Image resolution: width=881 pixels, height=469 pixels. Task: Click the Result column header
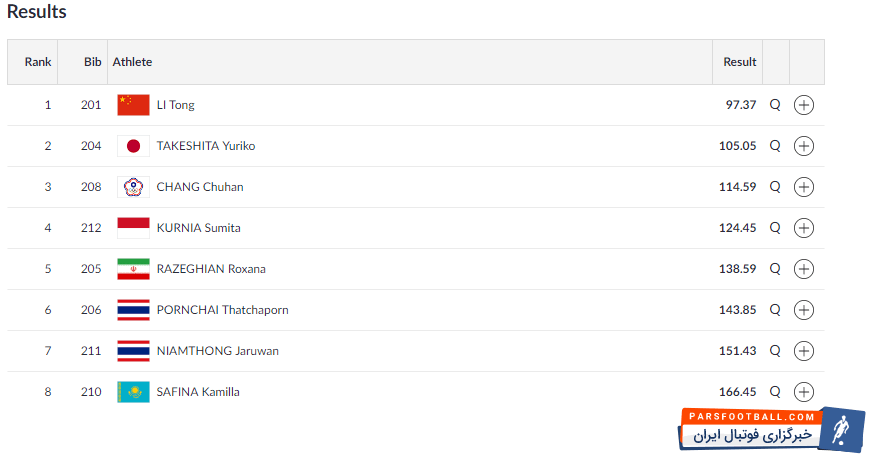click(740, 62)
